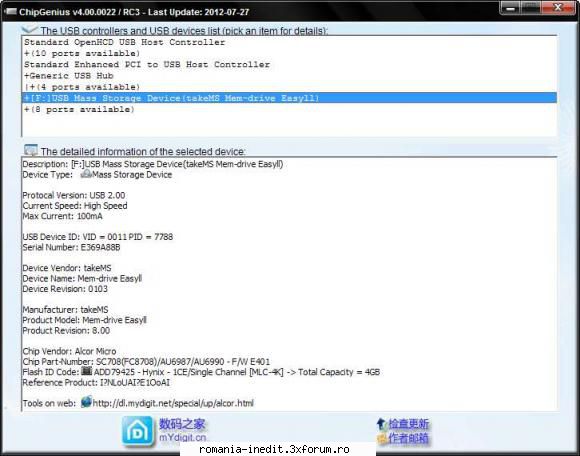
Task: Click the chip icon beside Flash ID Code
Action: pyautogui.click(x=87, y=371)
